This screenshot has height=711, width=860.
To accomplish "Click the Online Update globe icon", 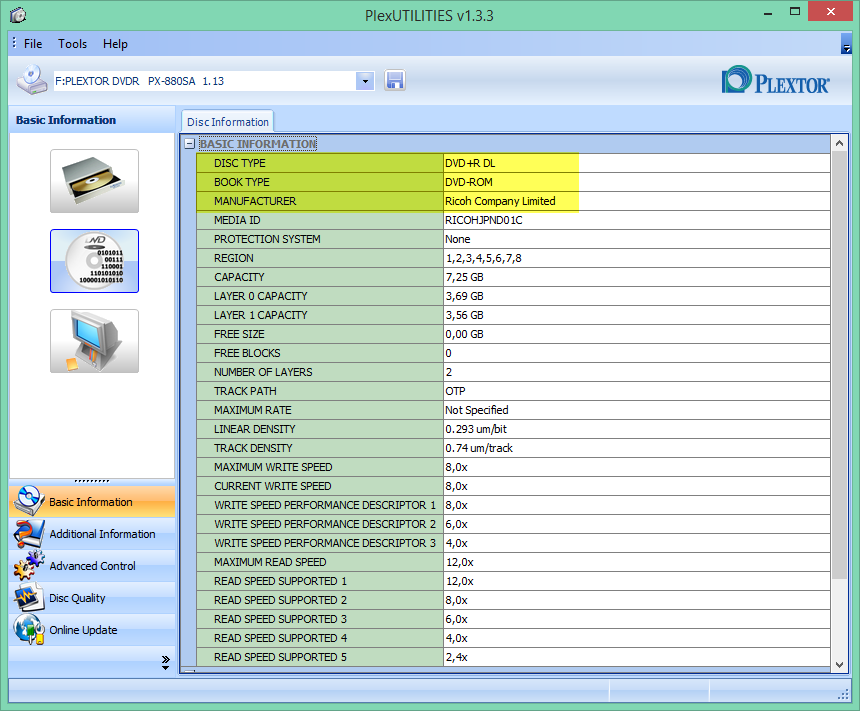I will pos(29,629).
